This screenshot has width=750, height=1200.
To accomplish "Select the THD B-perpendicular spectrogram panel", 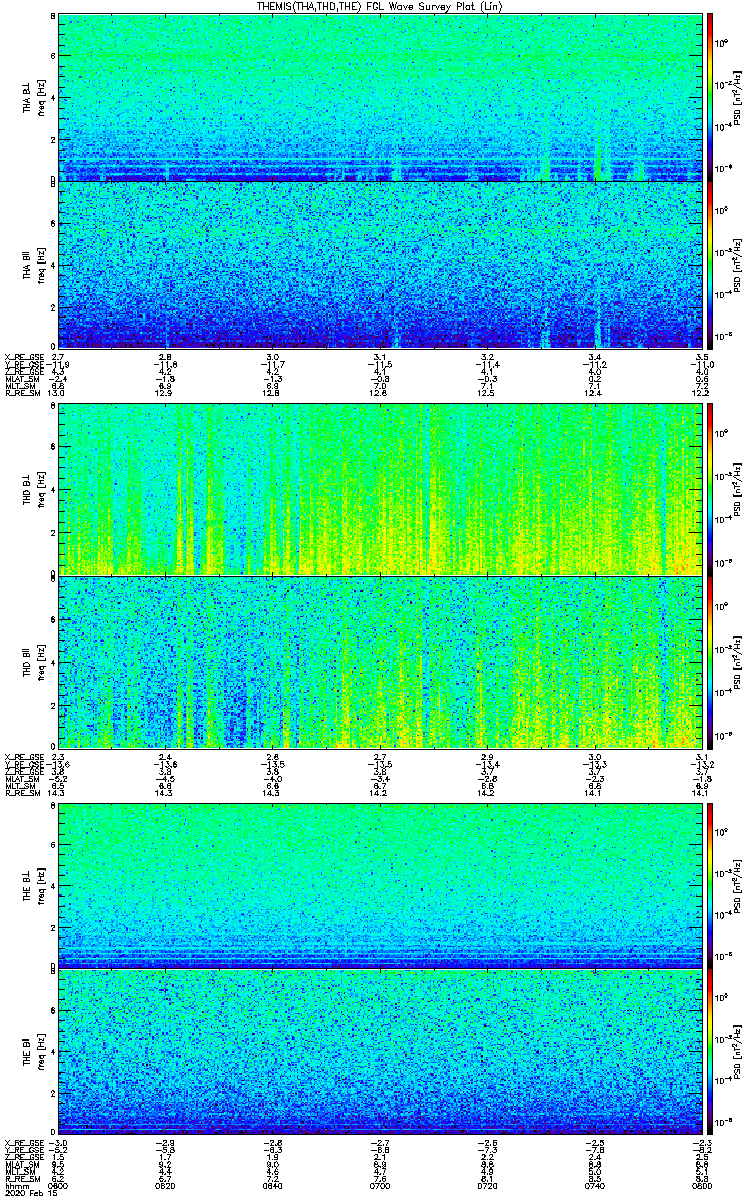I will click(x=379, y=489).
